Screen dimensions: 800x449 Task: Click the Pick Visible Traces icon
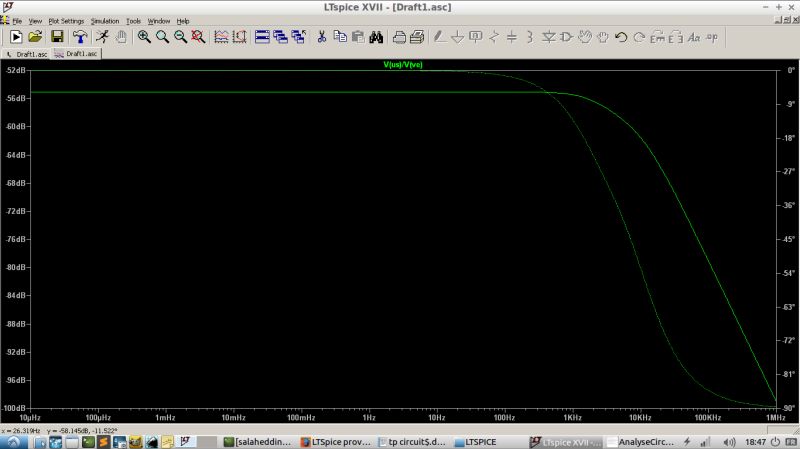coord(221,37)
